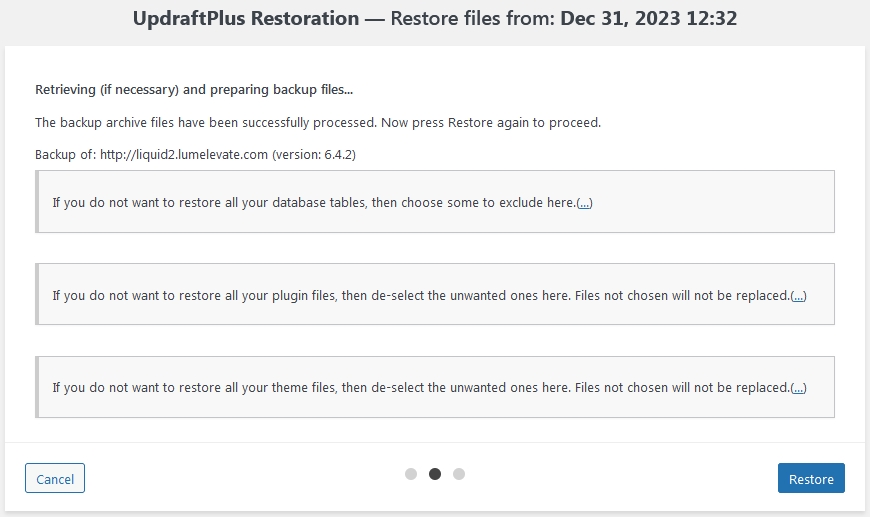This screenshot has width=870, height=517.
Task: Expand the database tables exclusion options
Action: (x=585, y=203)
